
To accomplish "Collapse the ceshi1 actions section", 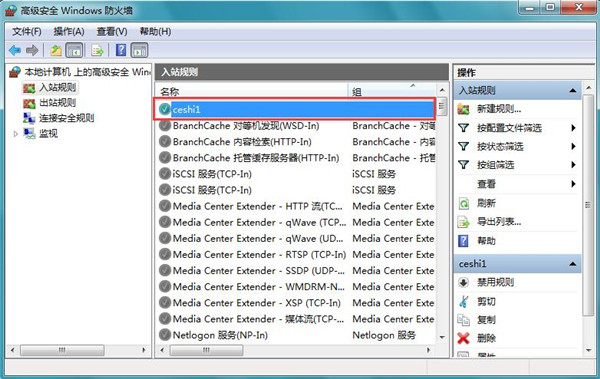I will tap(572, 264).
